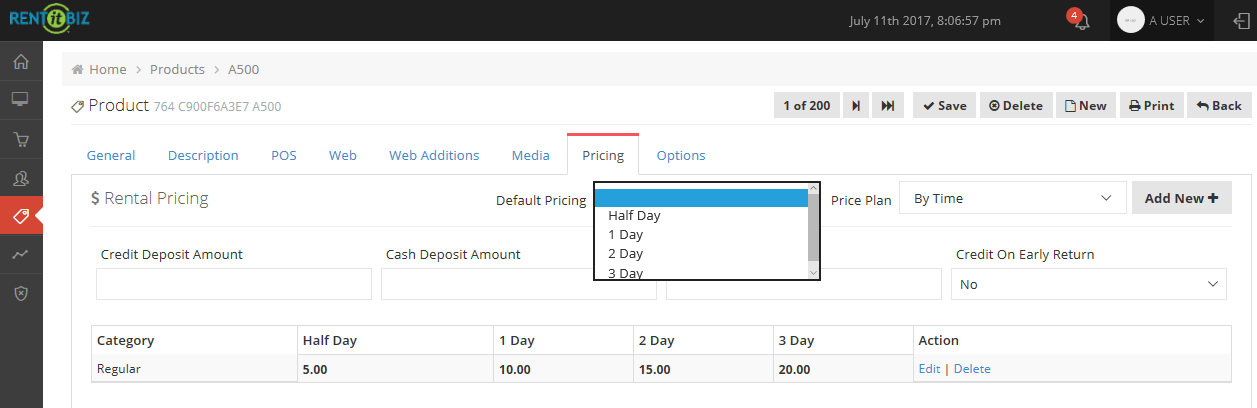
Task: Click the Edit link for Regular row
Action: (x=929, y=369)
